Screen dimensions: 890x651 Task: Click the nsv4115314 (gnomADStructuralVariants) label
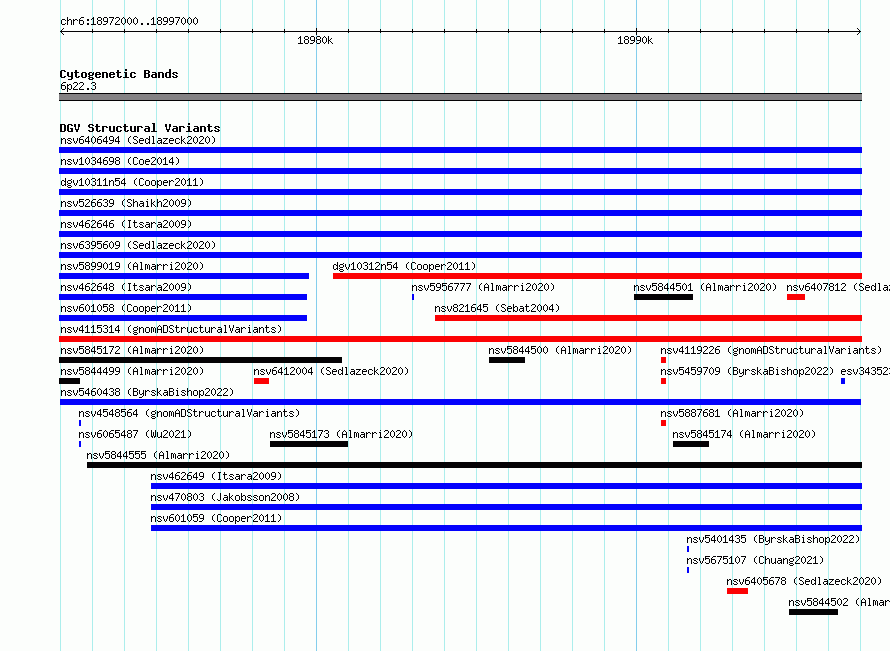pyautogui.click(x=171, y=329)
